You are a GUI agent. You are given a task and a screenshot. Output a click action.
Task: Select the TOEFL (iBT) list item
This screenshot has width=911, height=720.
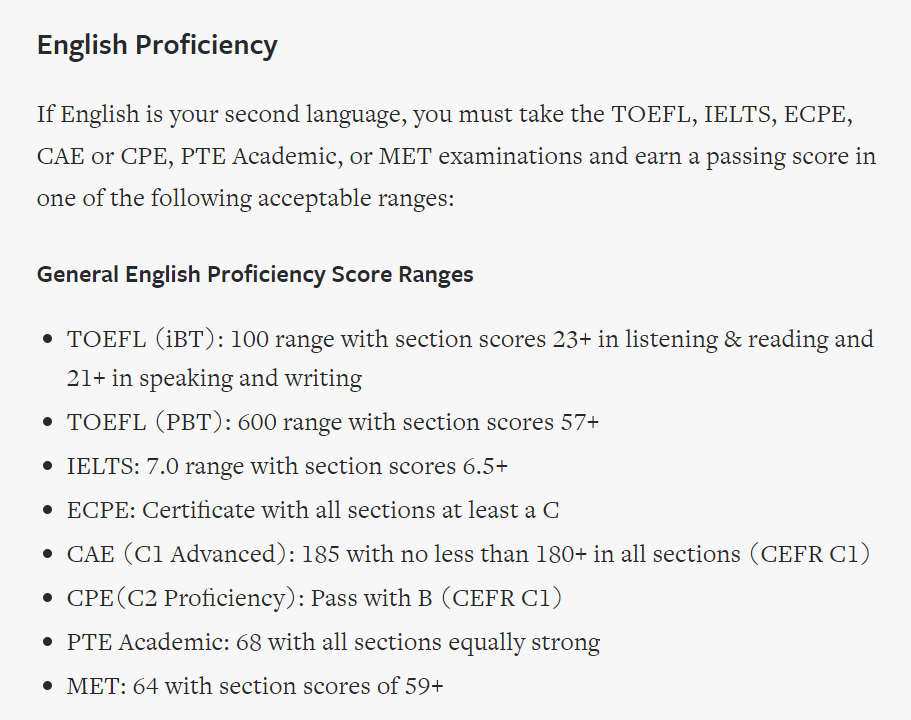[x=470, y=358]
